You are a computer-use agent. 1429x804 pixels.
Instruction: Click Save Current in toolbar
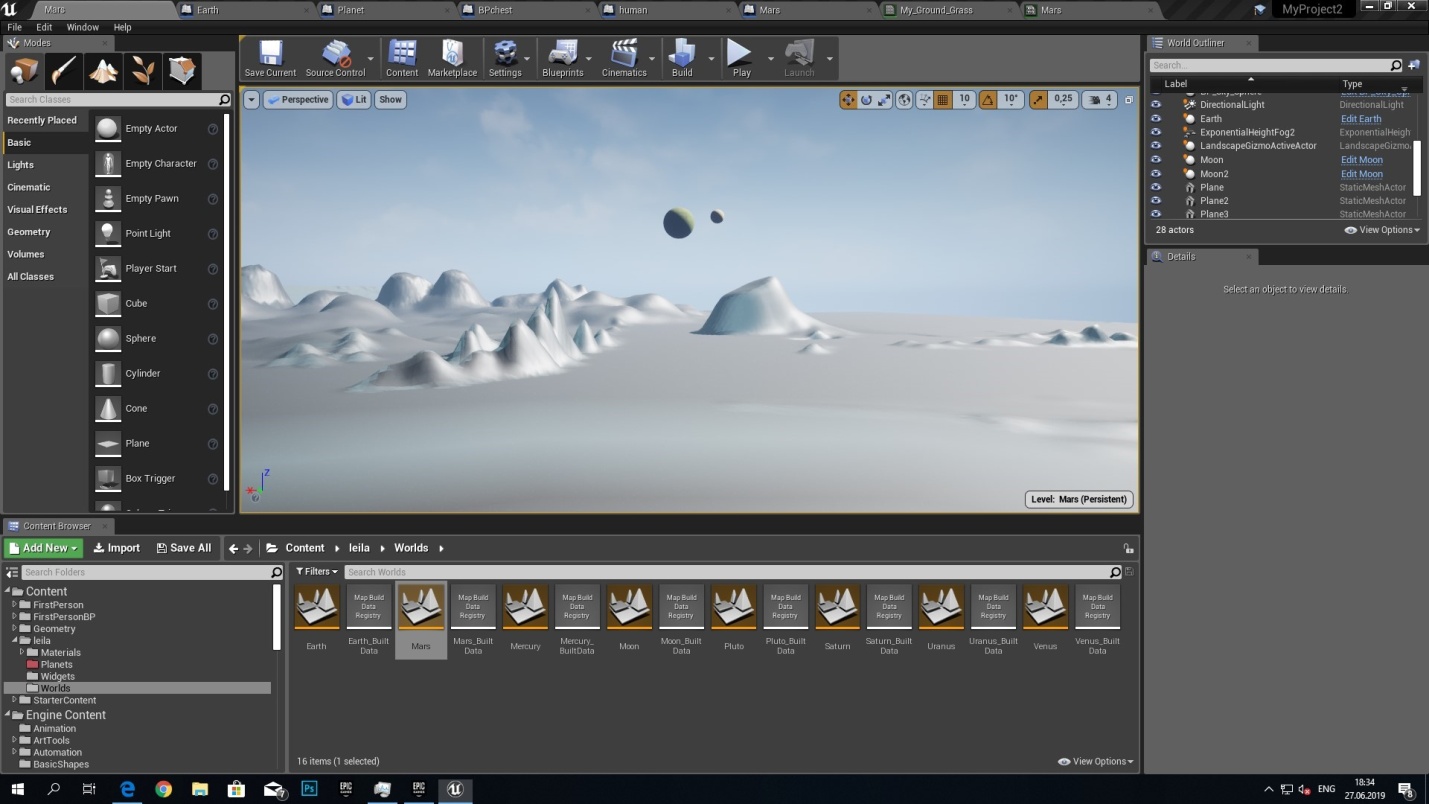tap(270, 59)
